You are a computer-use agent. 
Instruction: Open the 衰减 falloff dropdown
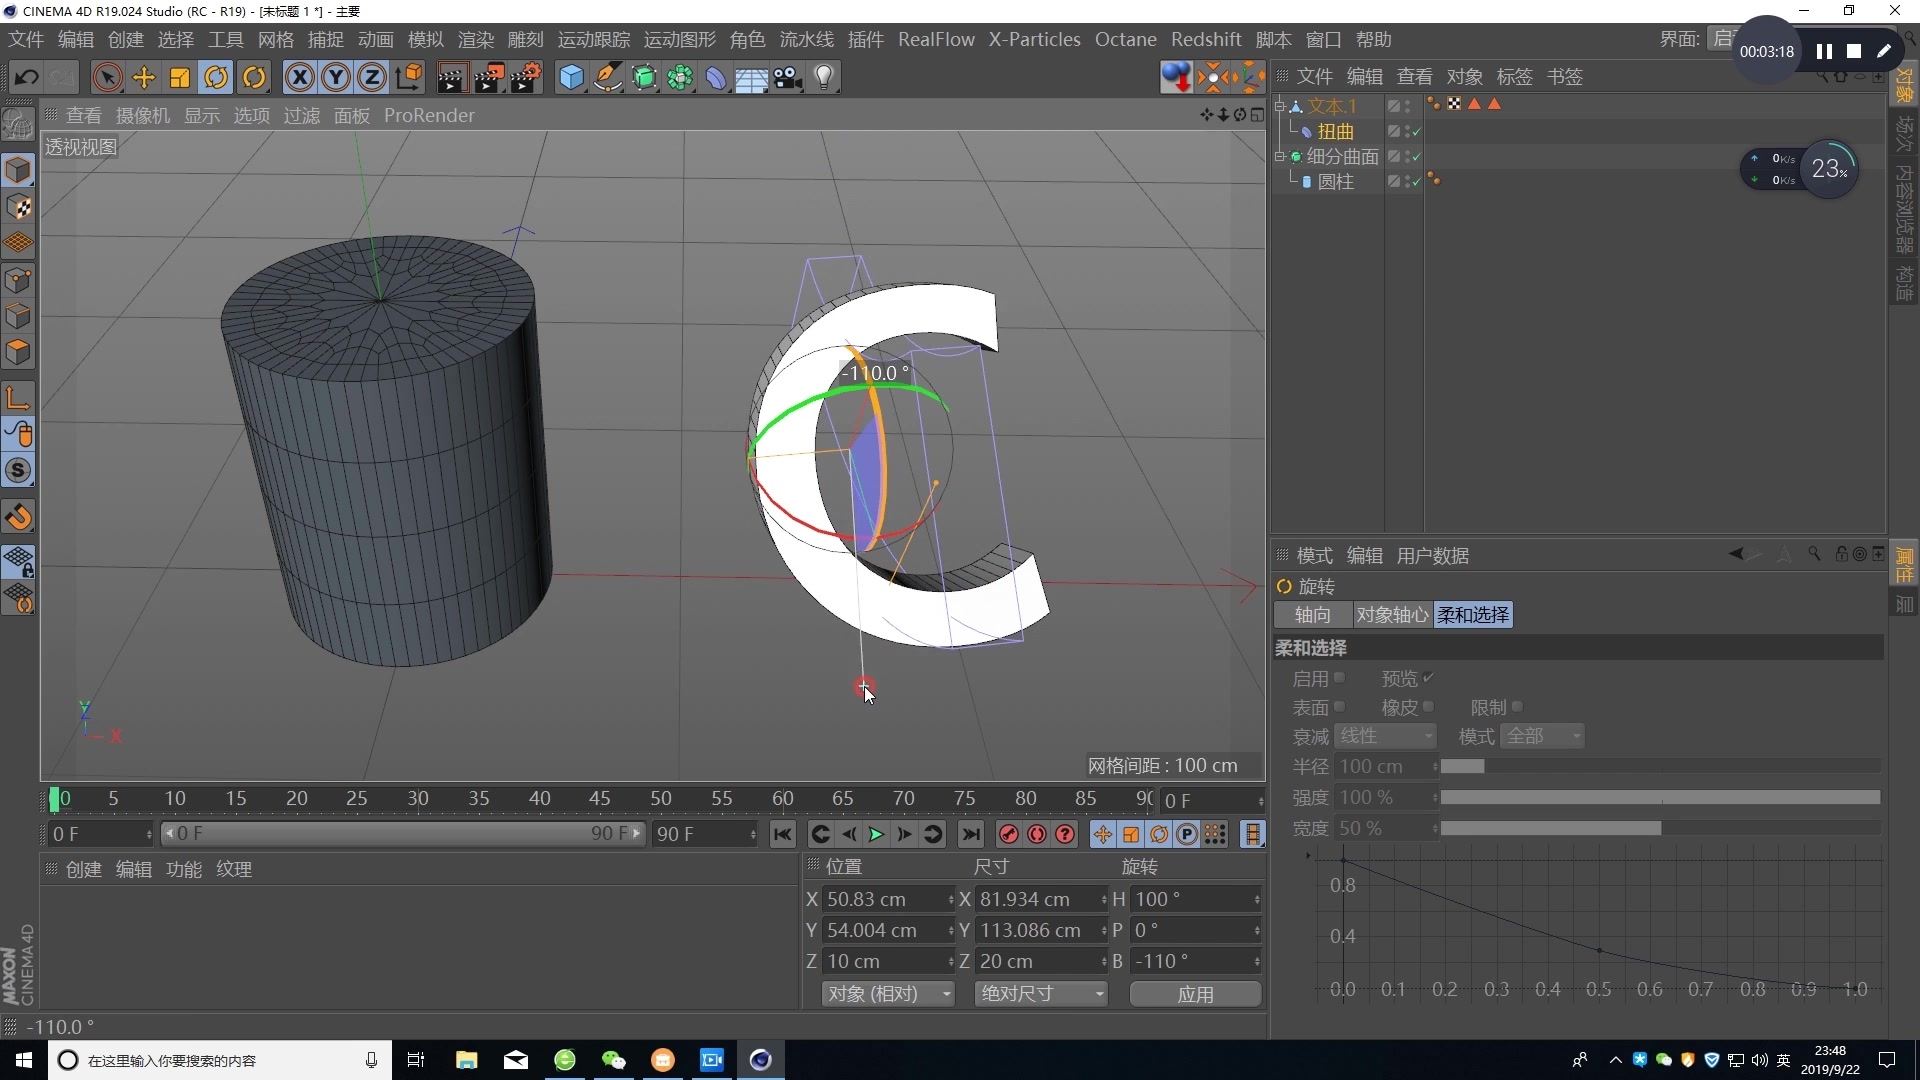coord(1386,736)
